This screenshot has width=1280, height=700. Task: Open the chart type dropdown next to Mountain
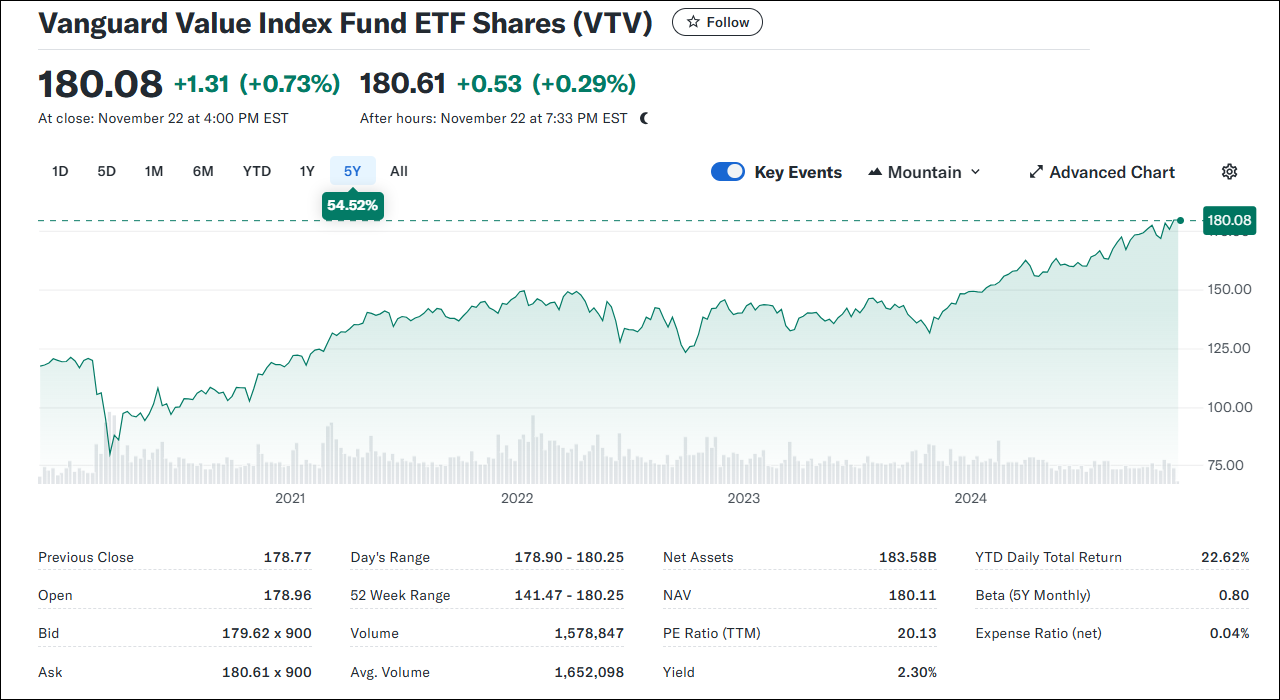click(x=975, y=171)
